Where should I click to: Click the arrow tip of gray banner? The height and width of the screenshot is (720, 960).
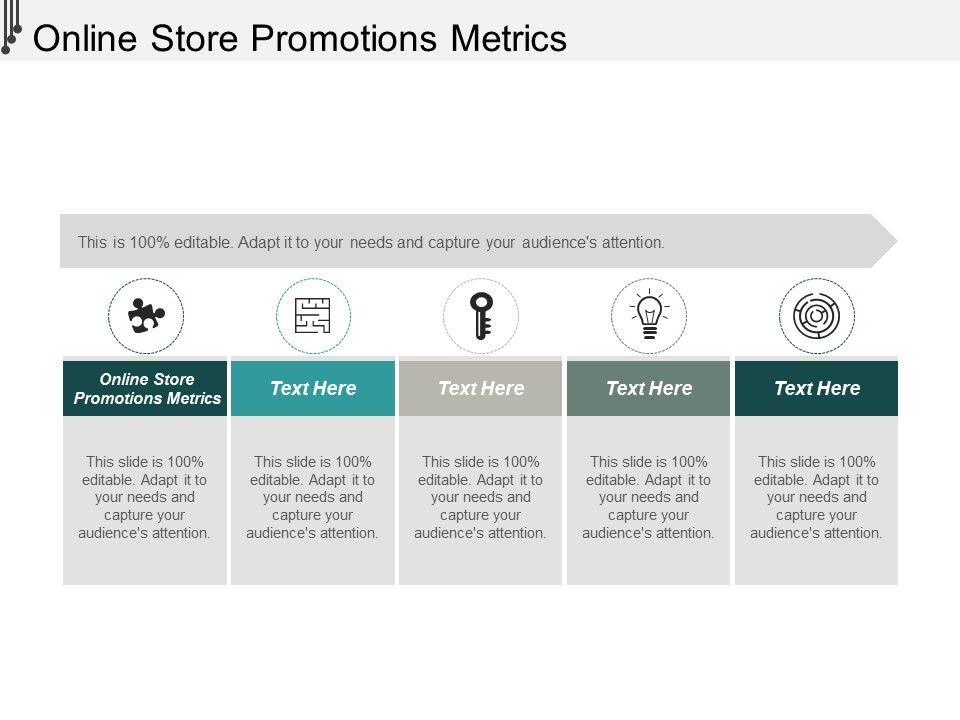[886, 241]
